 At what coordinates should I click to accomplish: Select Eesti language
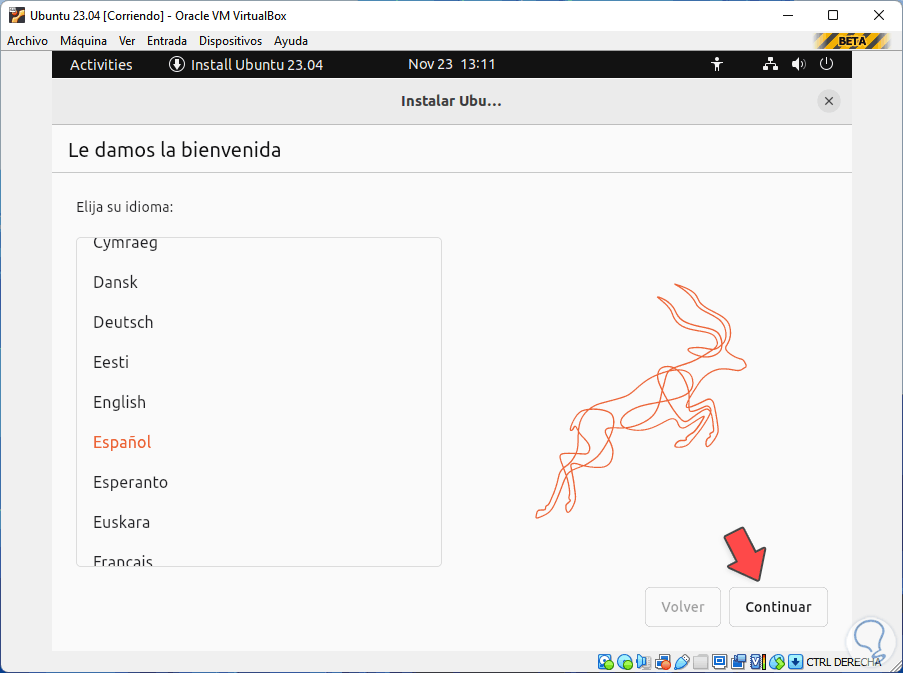coord(259,362)
